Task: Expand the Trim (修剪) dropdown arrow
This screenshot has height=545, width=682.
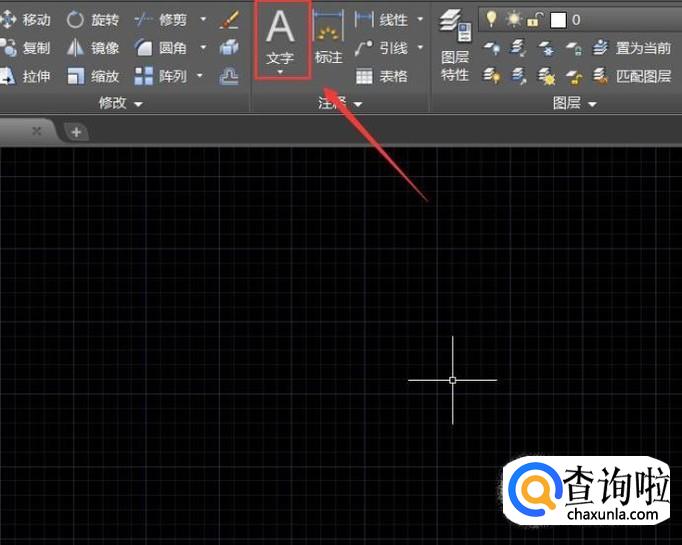Action: 203,19
